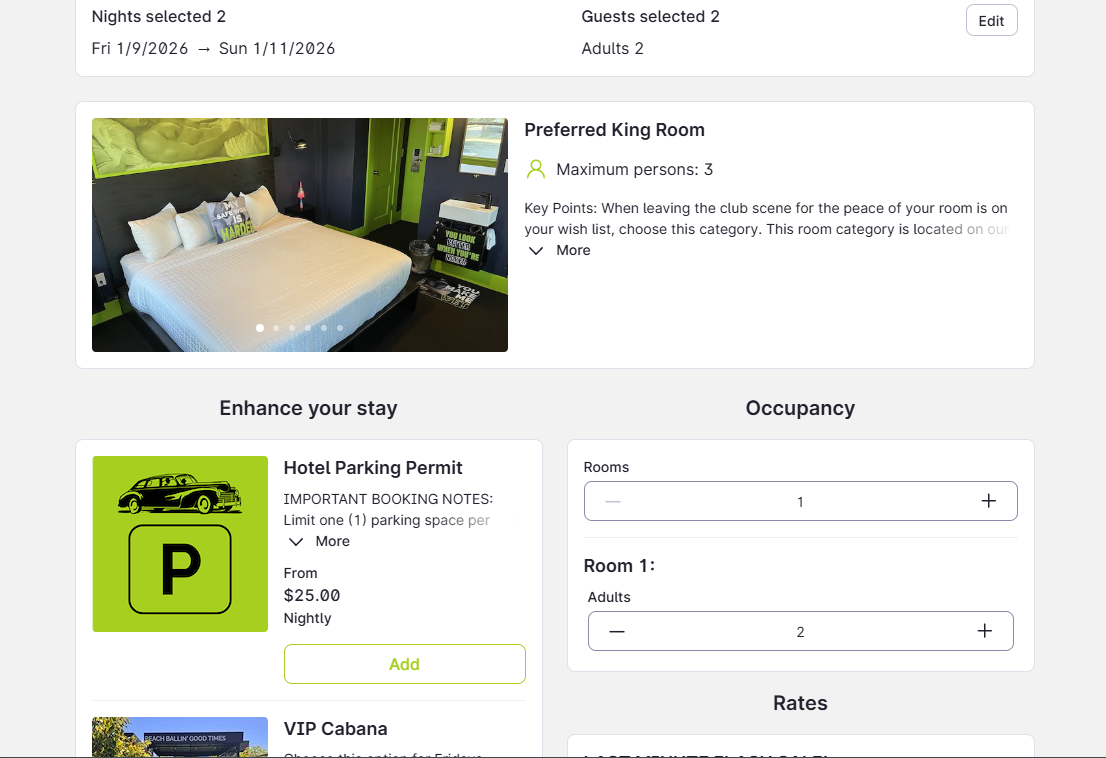This screenshot has height=758, width=1106.
Task: Click the plus icon to increase Adults
Action: pyautogui.click(x=984, y=631)
